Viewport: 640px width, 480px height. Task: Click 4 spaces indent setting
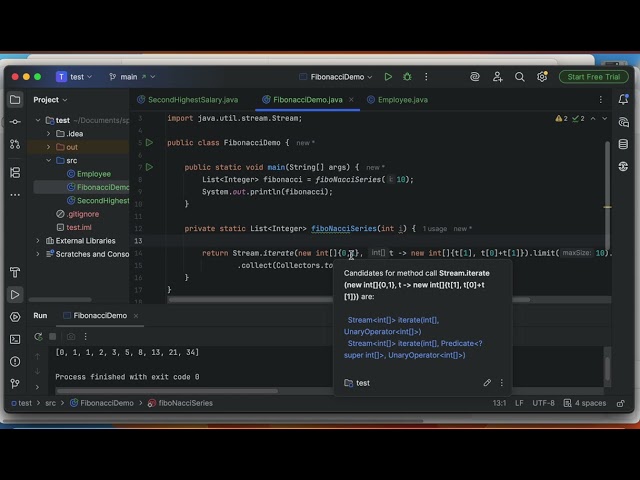[585, 403]
